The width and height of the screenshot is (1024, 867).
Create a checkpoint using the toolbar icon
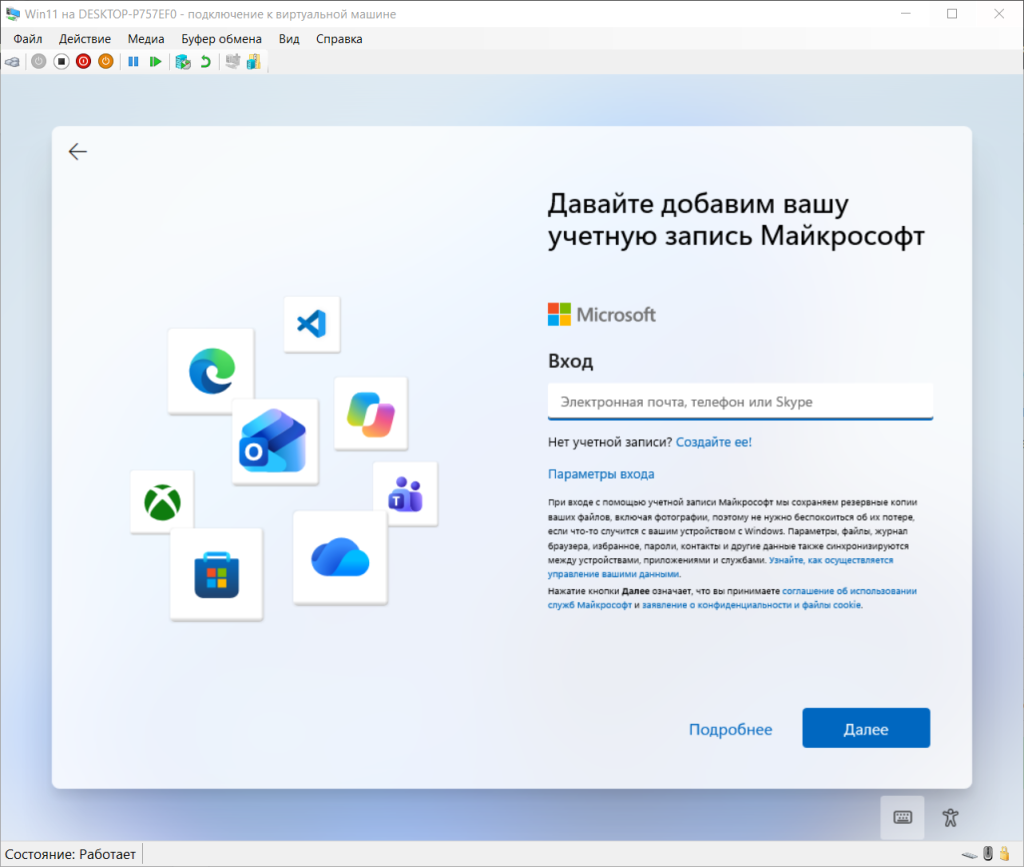tap(183, 62)
